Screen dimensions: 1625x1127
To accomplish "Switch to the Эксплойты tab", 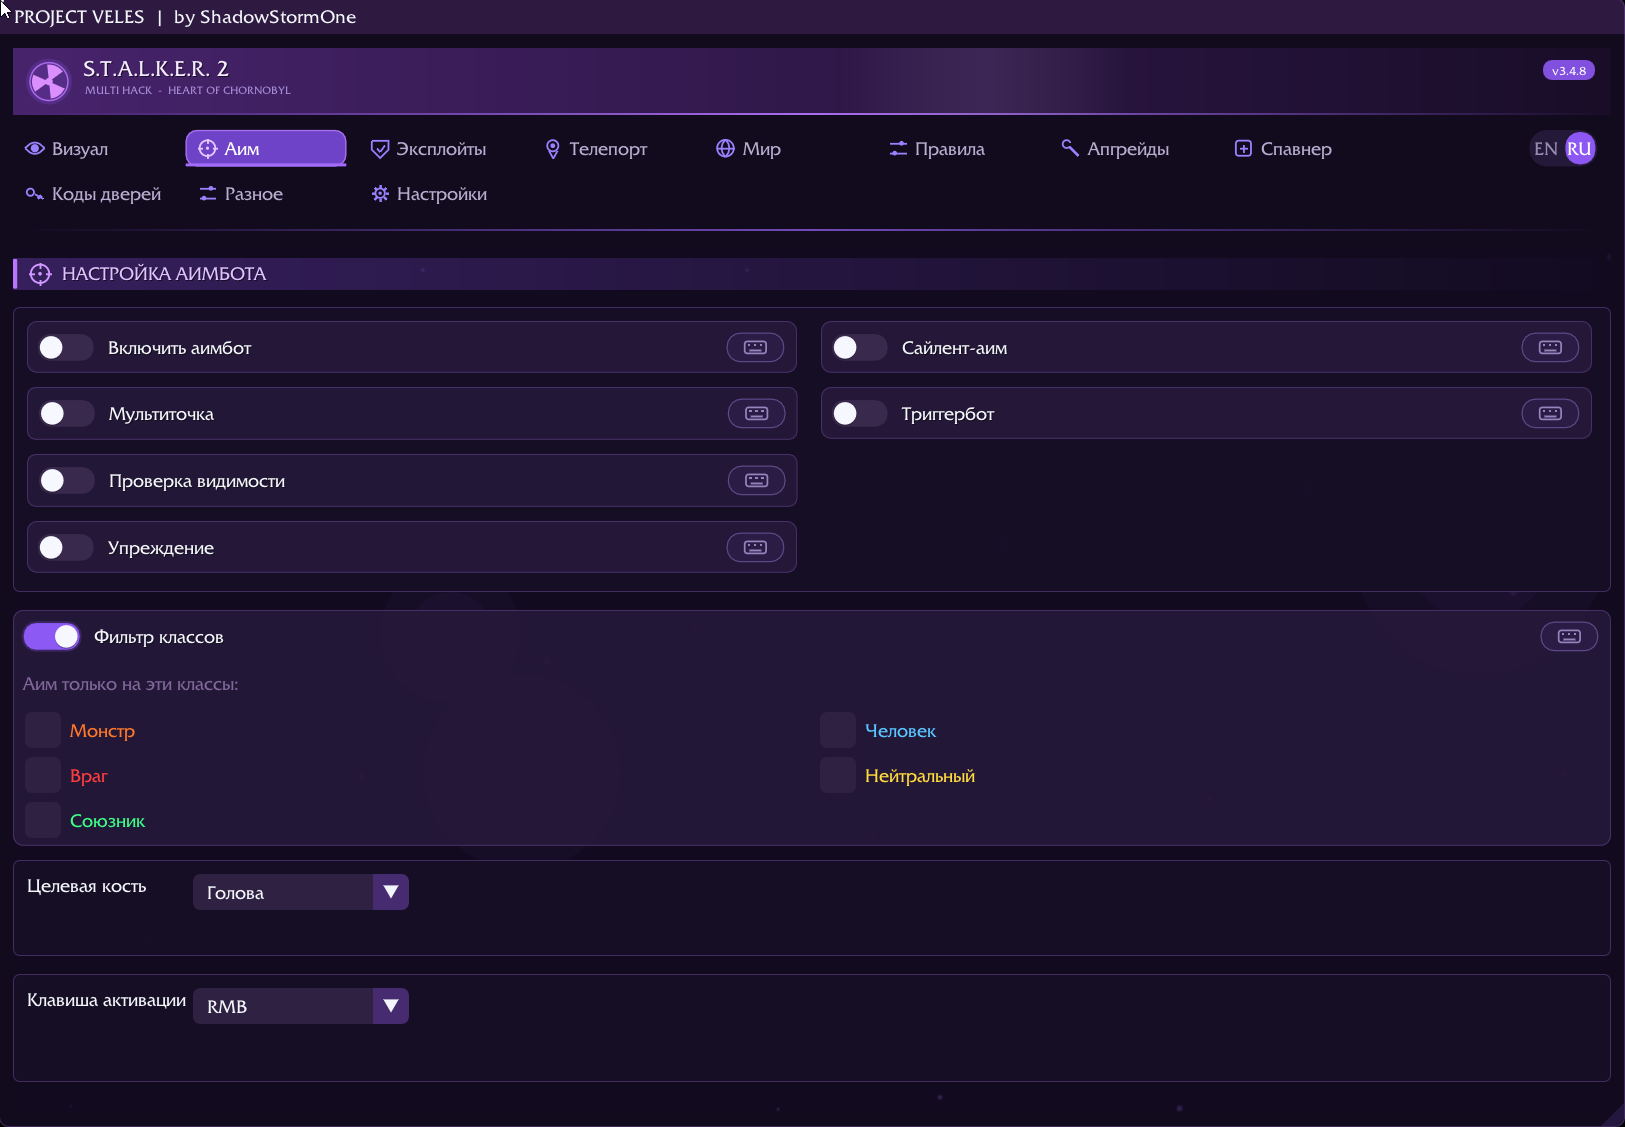I will pos(428,149).
